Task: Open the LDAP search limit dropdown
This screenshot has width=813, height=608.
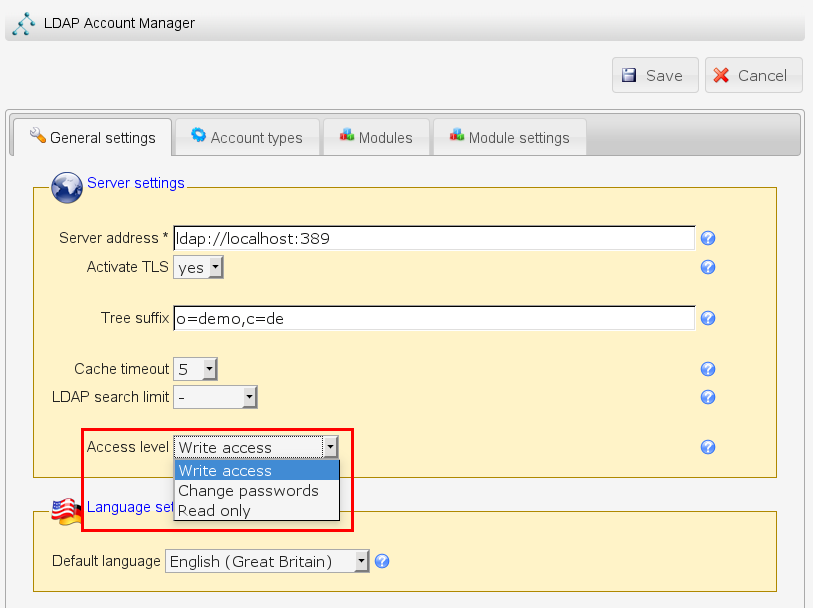Action: point(215,397)
